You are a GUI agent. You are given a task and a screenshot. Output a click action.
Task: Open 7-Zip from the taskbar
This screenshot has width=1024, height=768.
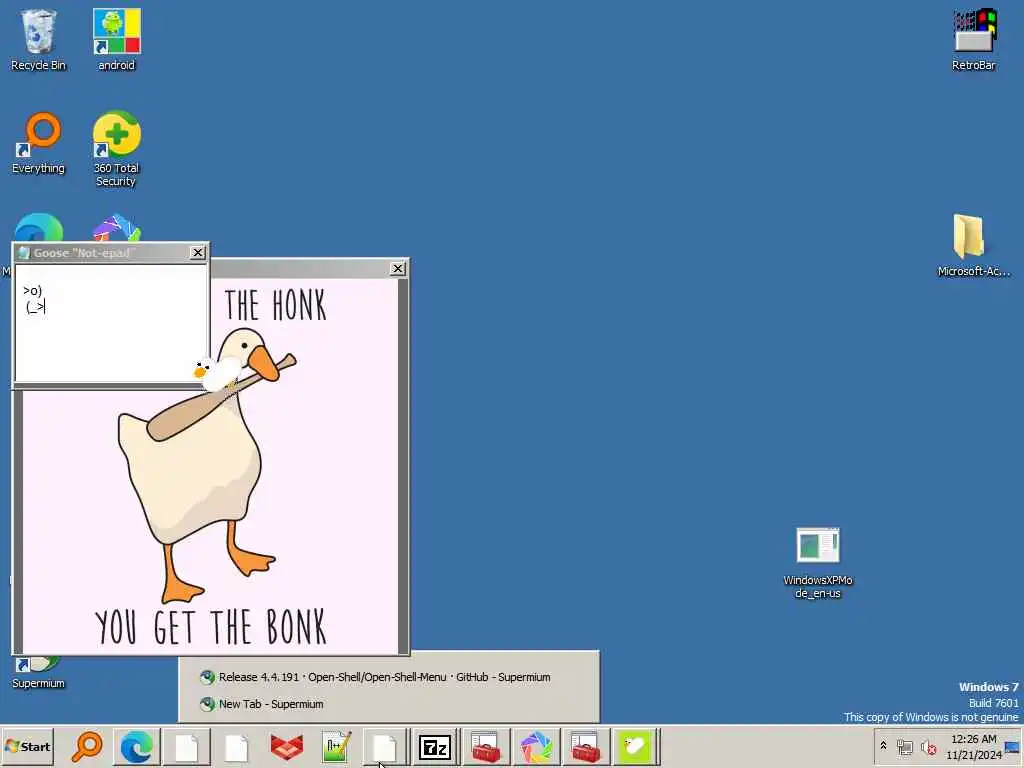[436, 746]
